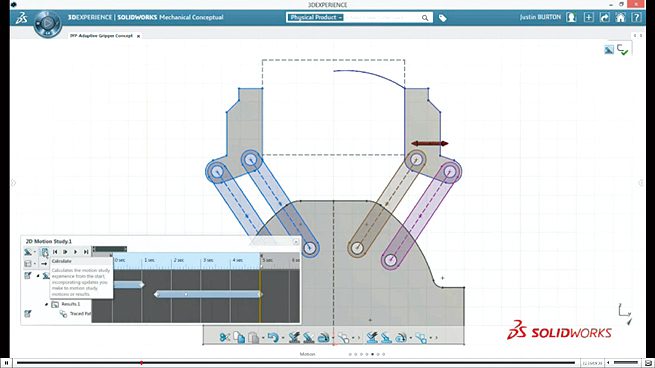
Task: Jump to start of motion study
Action: (x=55, y=252)
